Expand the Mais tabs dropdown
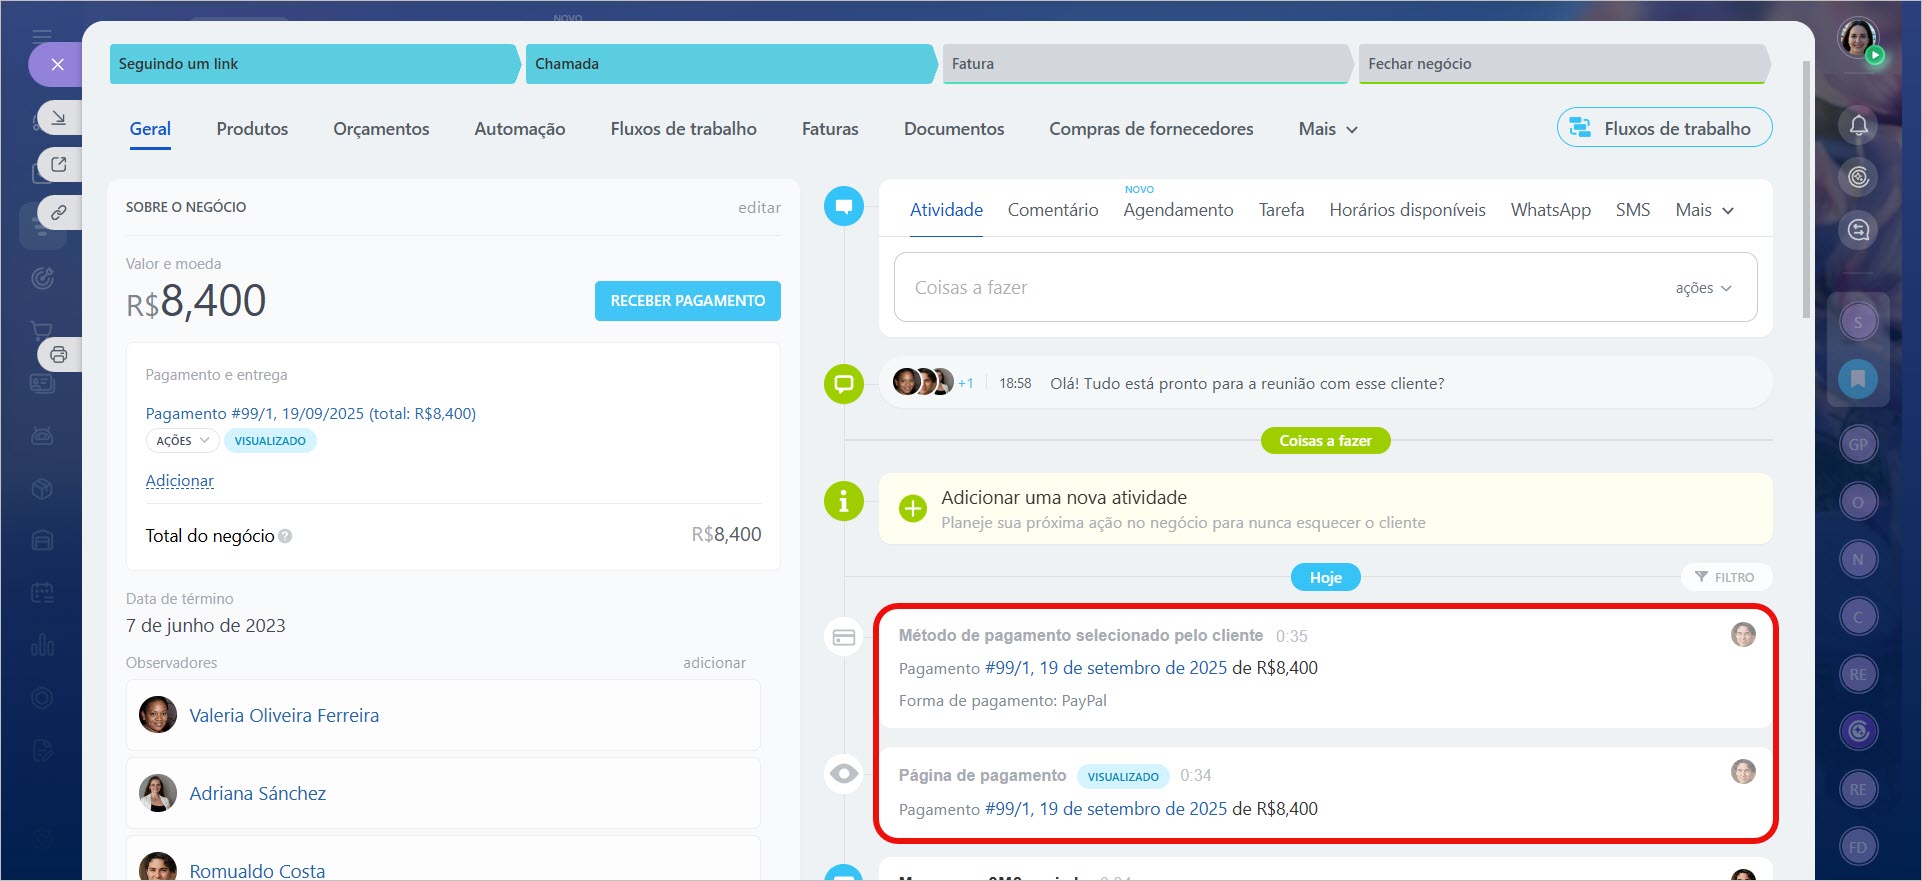1922x881 pixels. (x=1328, y=129)
